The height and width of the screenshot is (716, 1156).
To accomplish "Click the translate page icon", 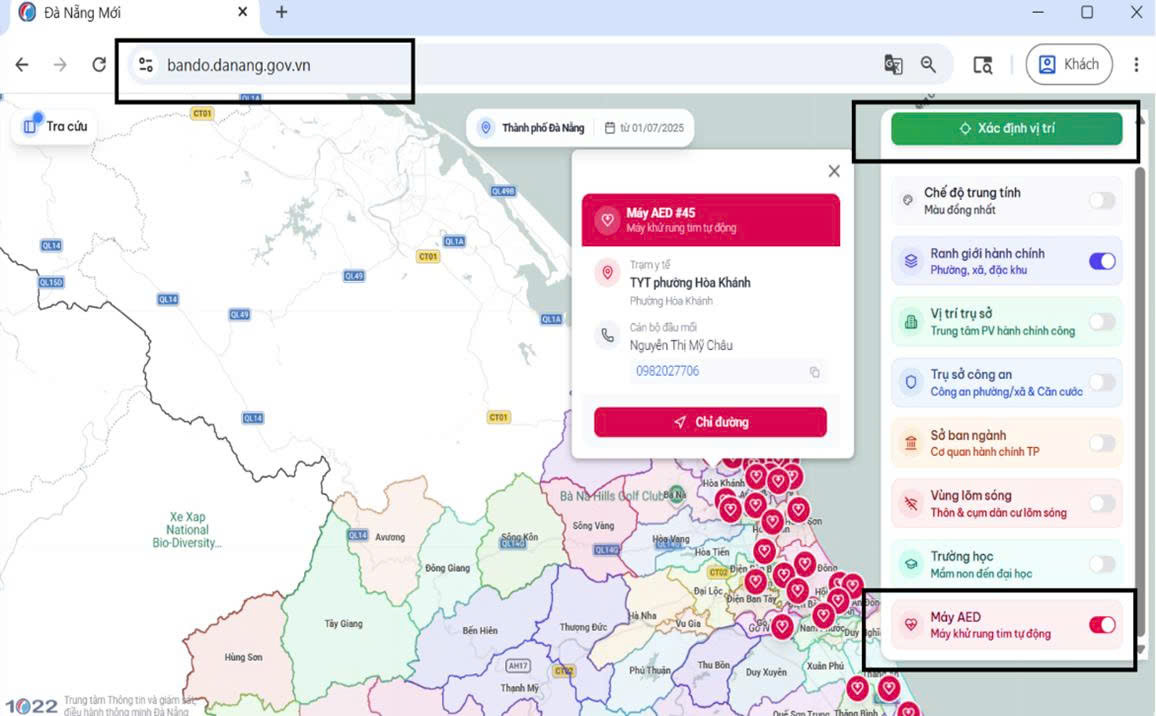I will (x=893, y=65).
